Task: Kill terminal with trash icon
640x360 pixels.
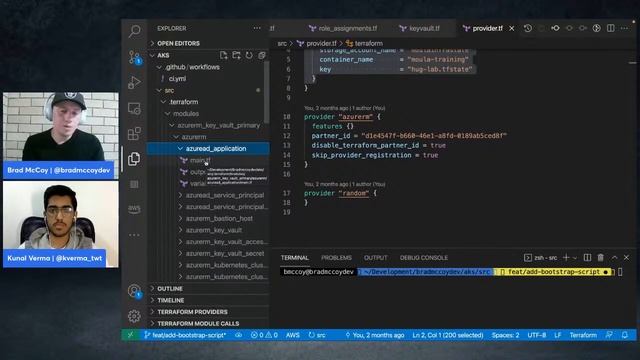Action: (601, 258)
